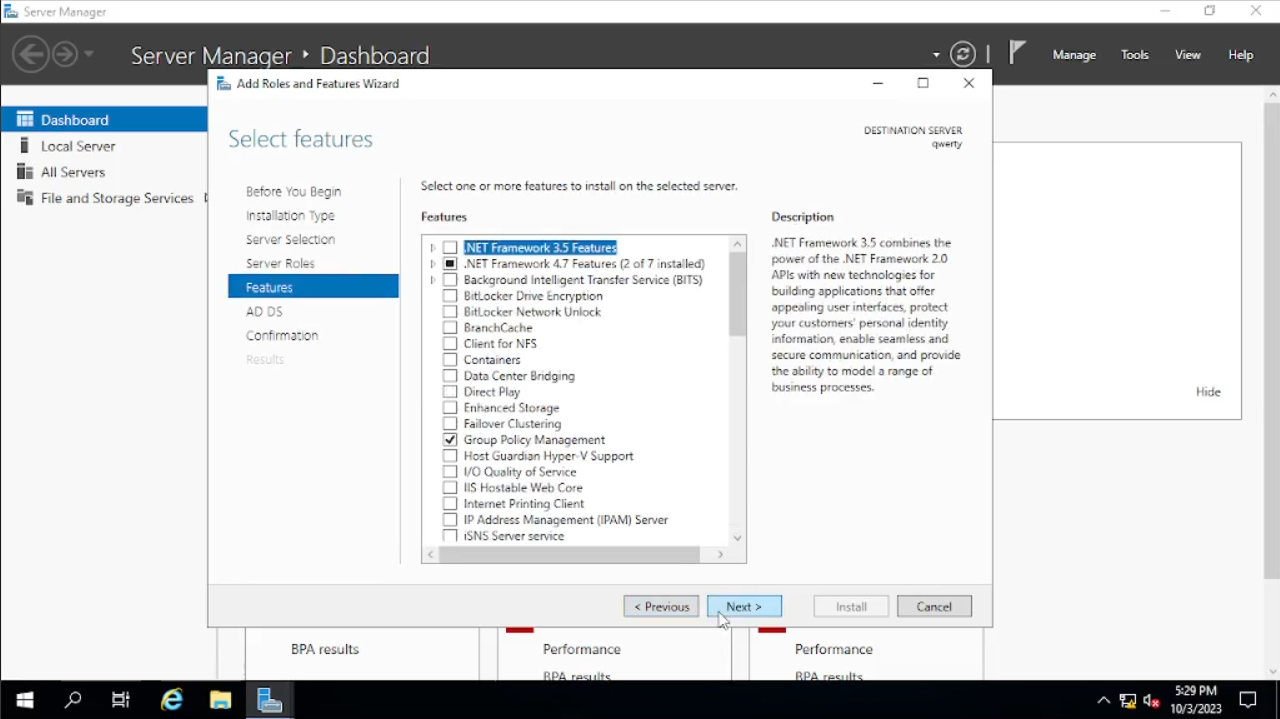
Task: Check the BitLocker Drive Encryption checkbox
Action: point(450,296)
